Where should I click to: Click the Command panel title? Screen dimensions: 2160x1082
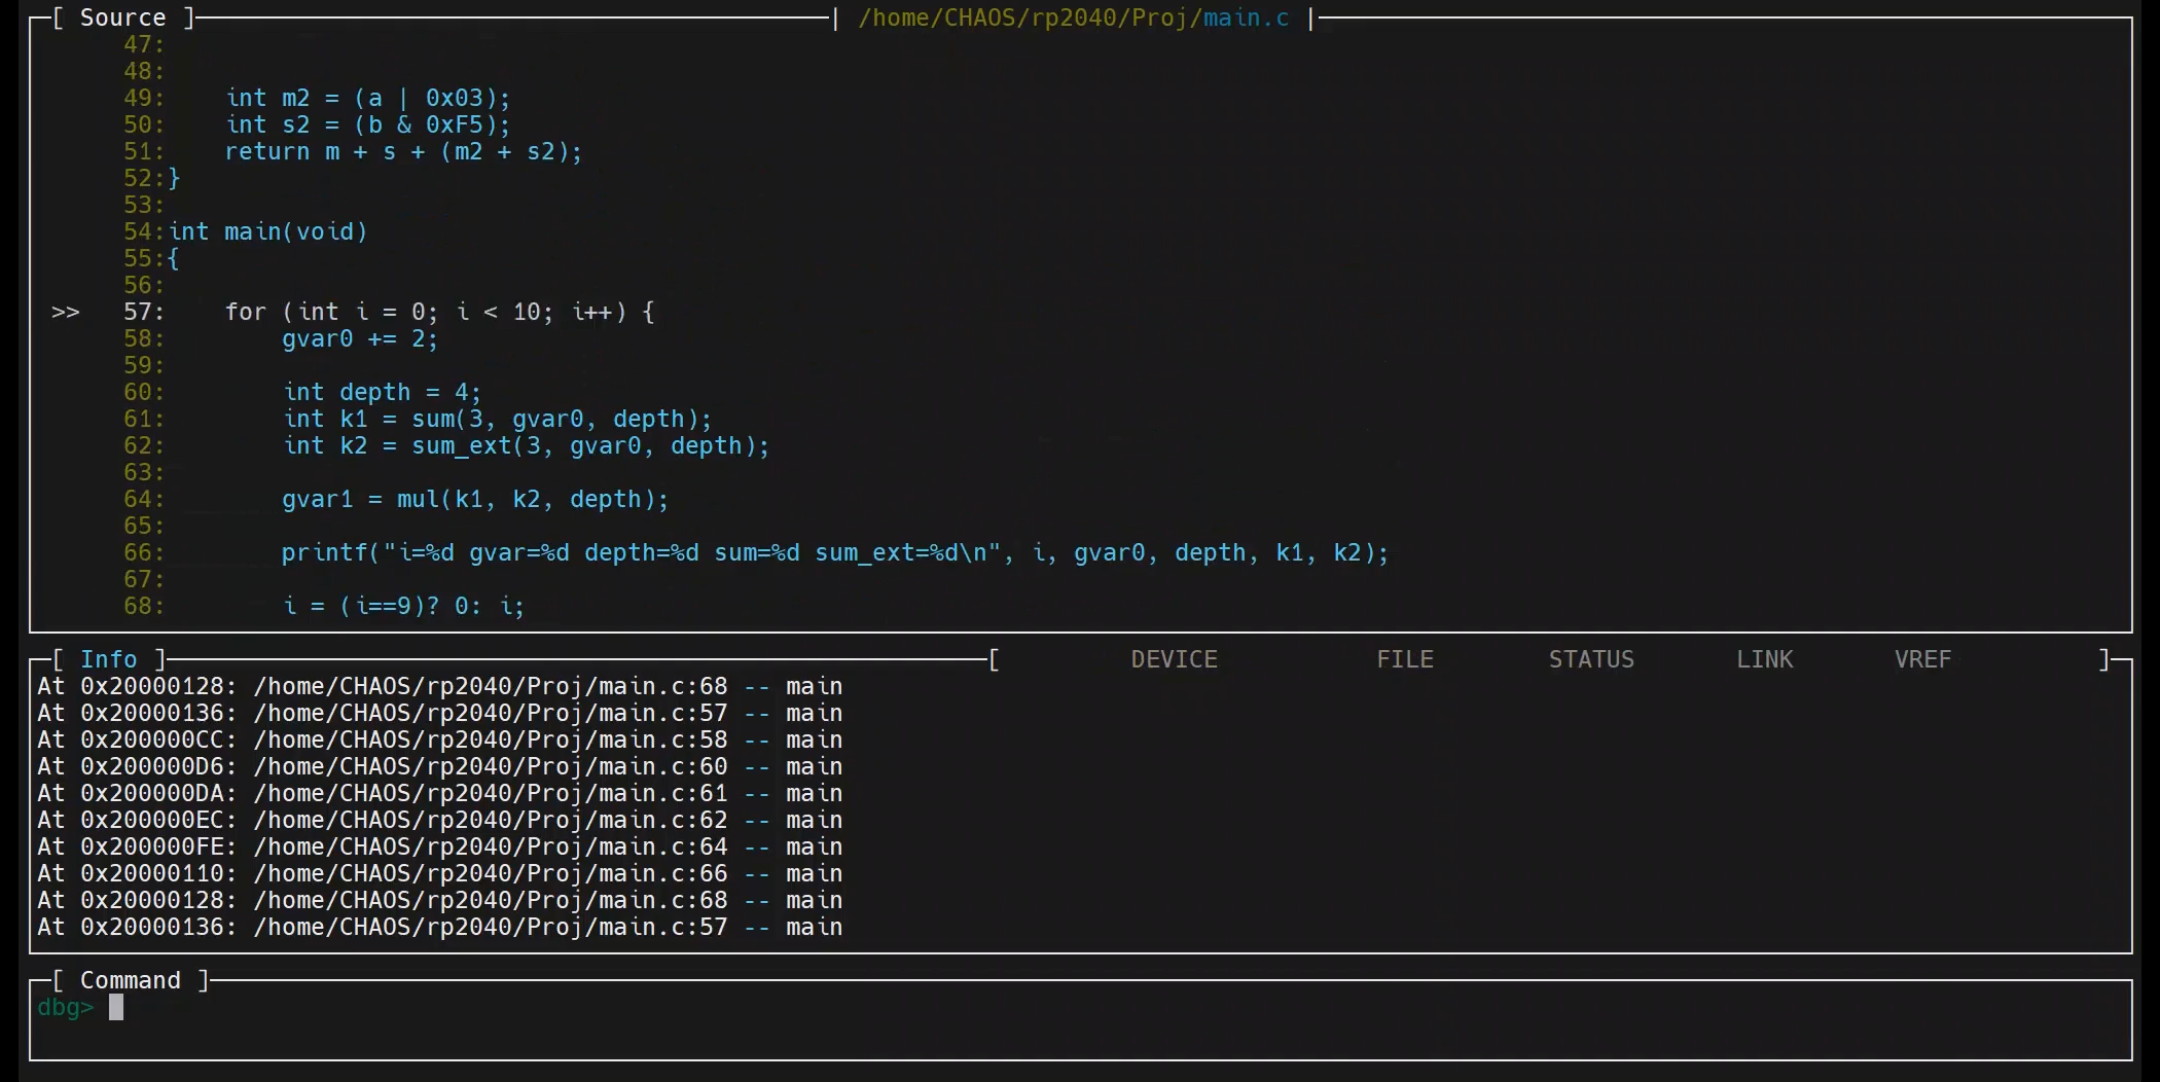tap(130, 981)
